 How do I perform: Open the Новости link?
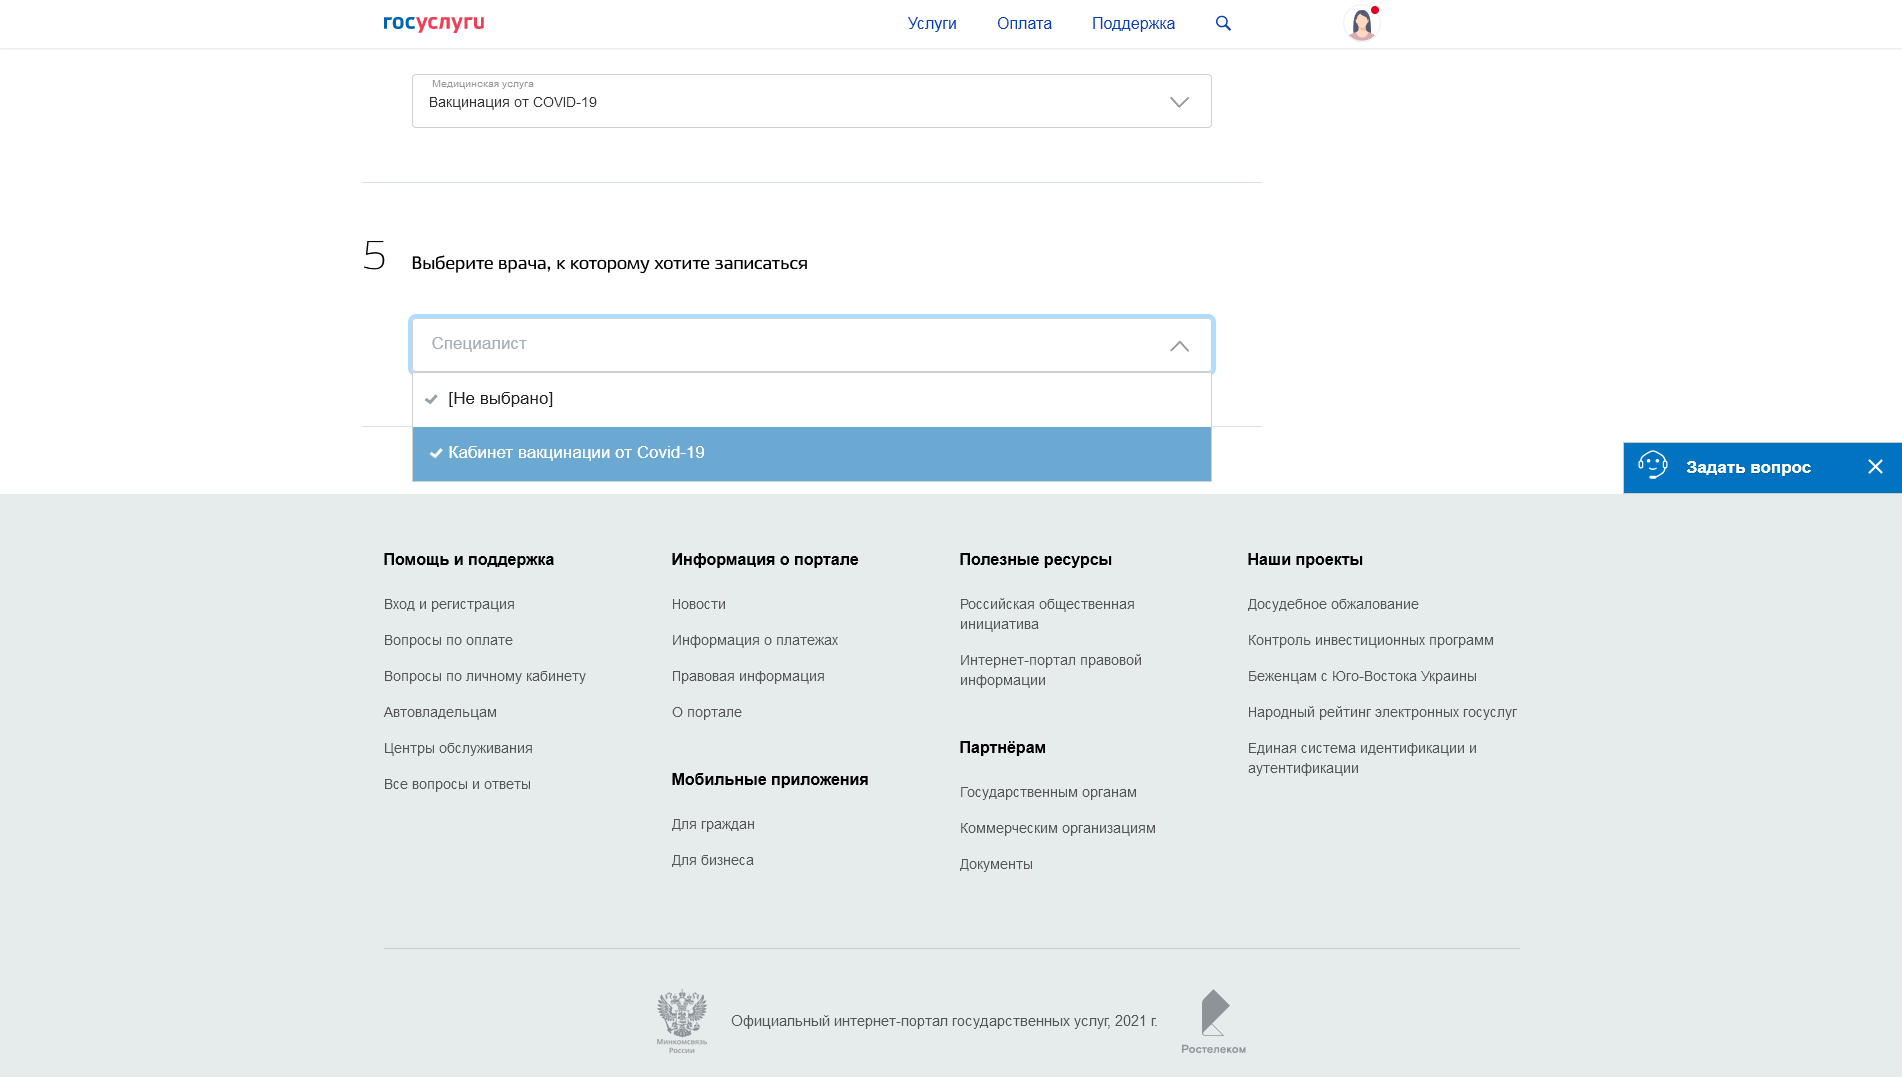click(x=699, y=604)
